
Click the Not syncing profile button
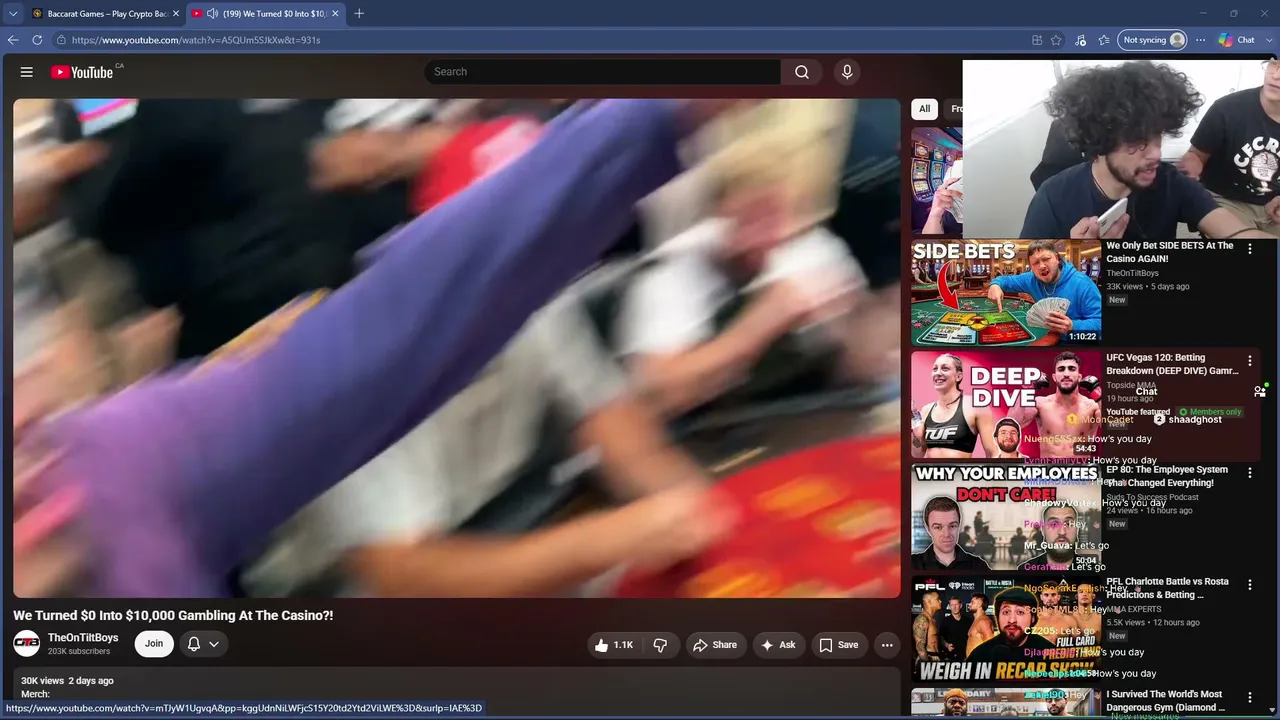(1152, 40)
